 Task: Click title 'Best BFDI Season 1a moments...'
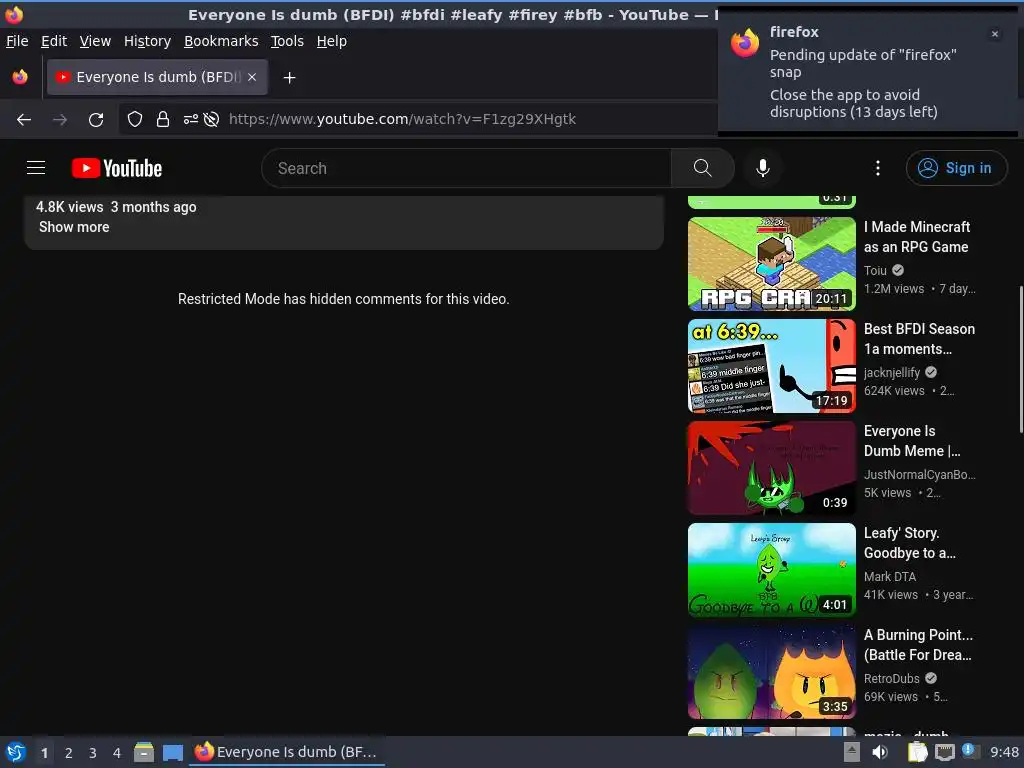(920, 339)
